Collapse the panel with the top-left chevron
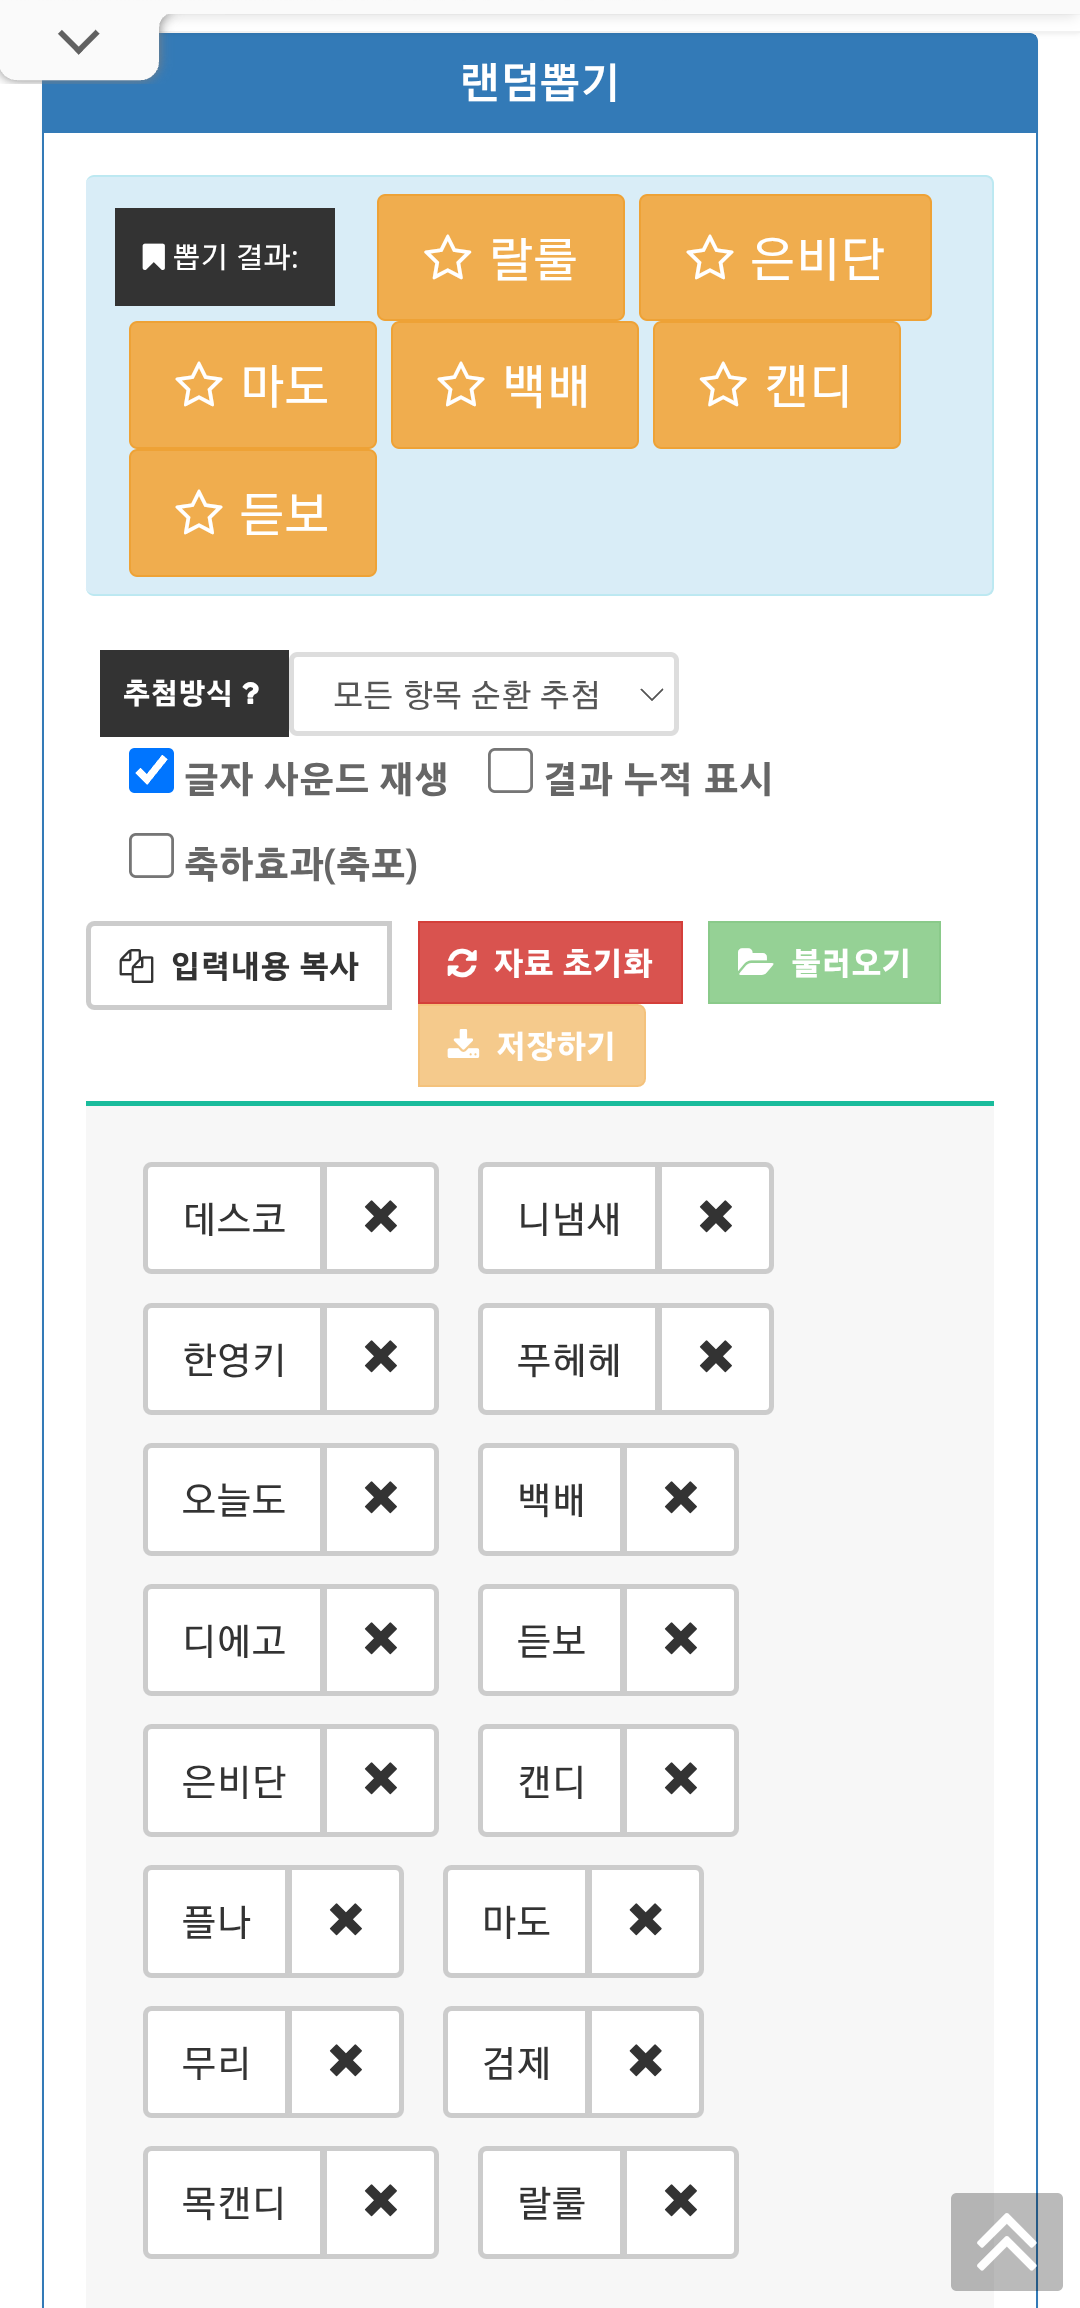 [x=79, y=41]
